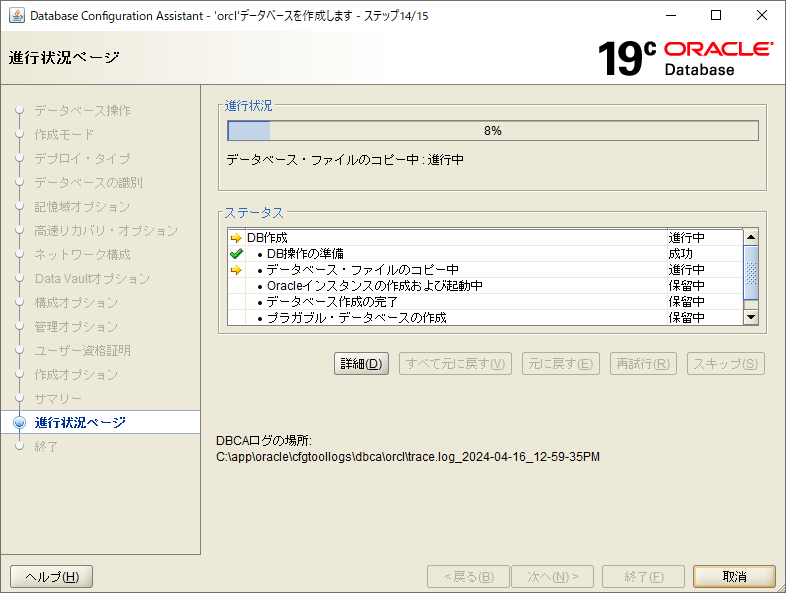786x593 pixels.
Task: Select データベース作成の完了 row
Action: pyautogui.click(x=485, y=302)
